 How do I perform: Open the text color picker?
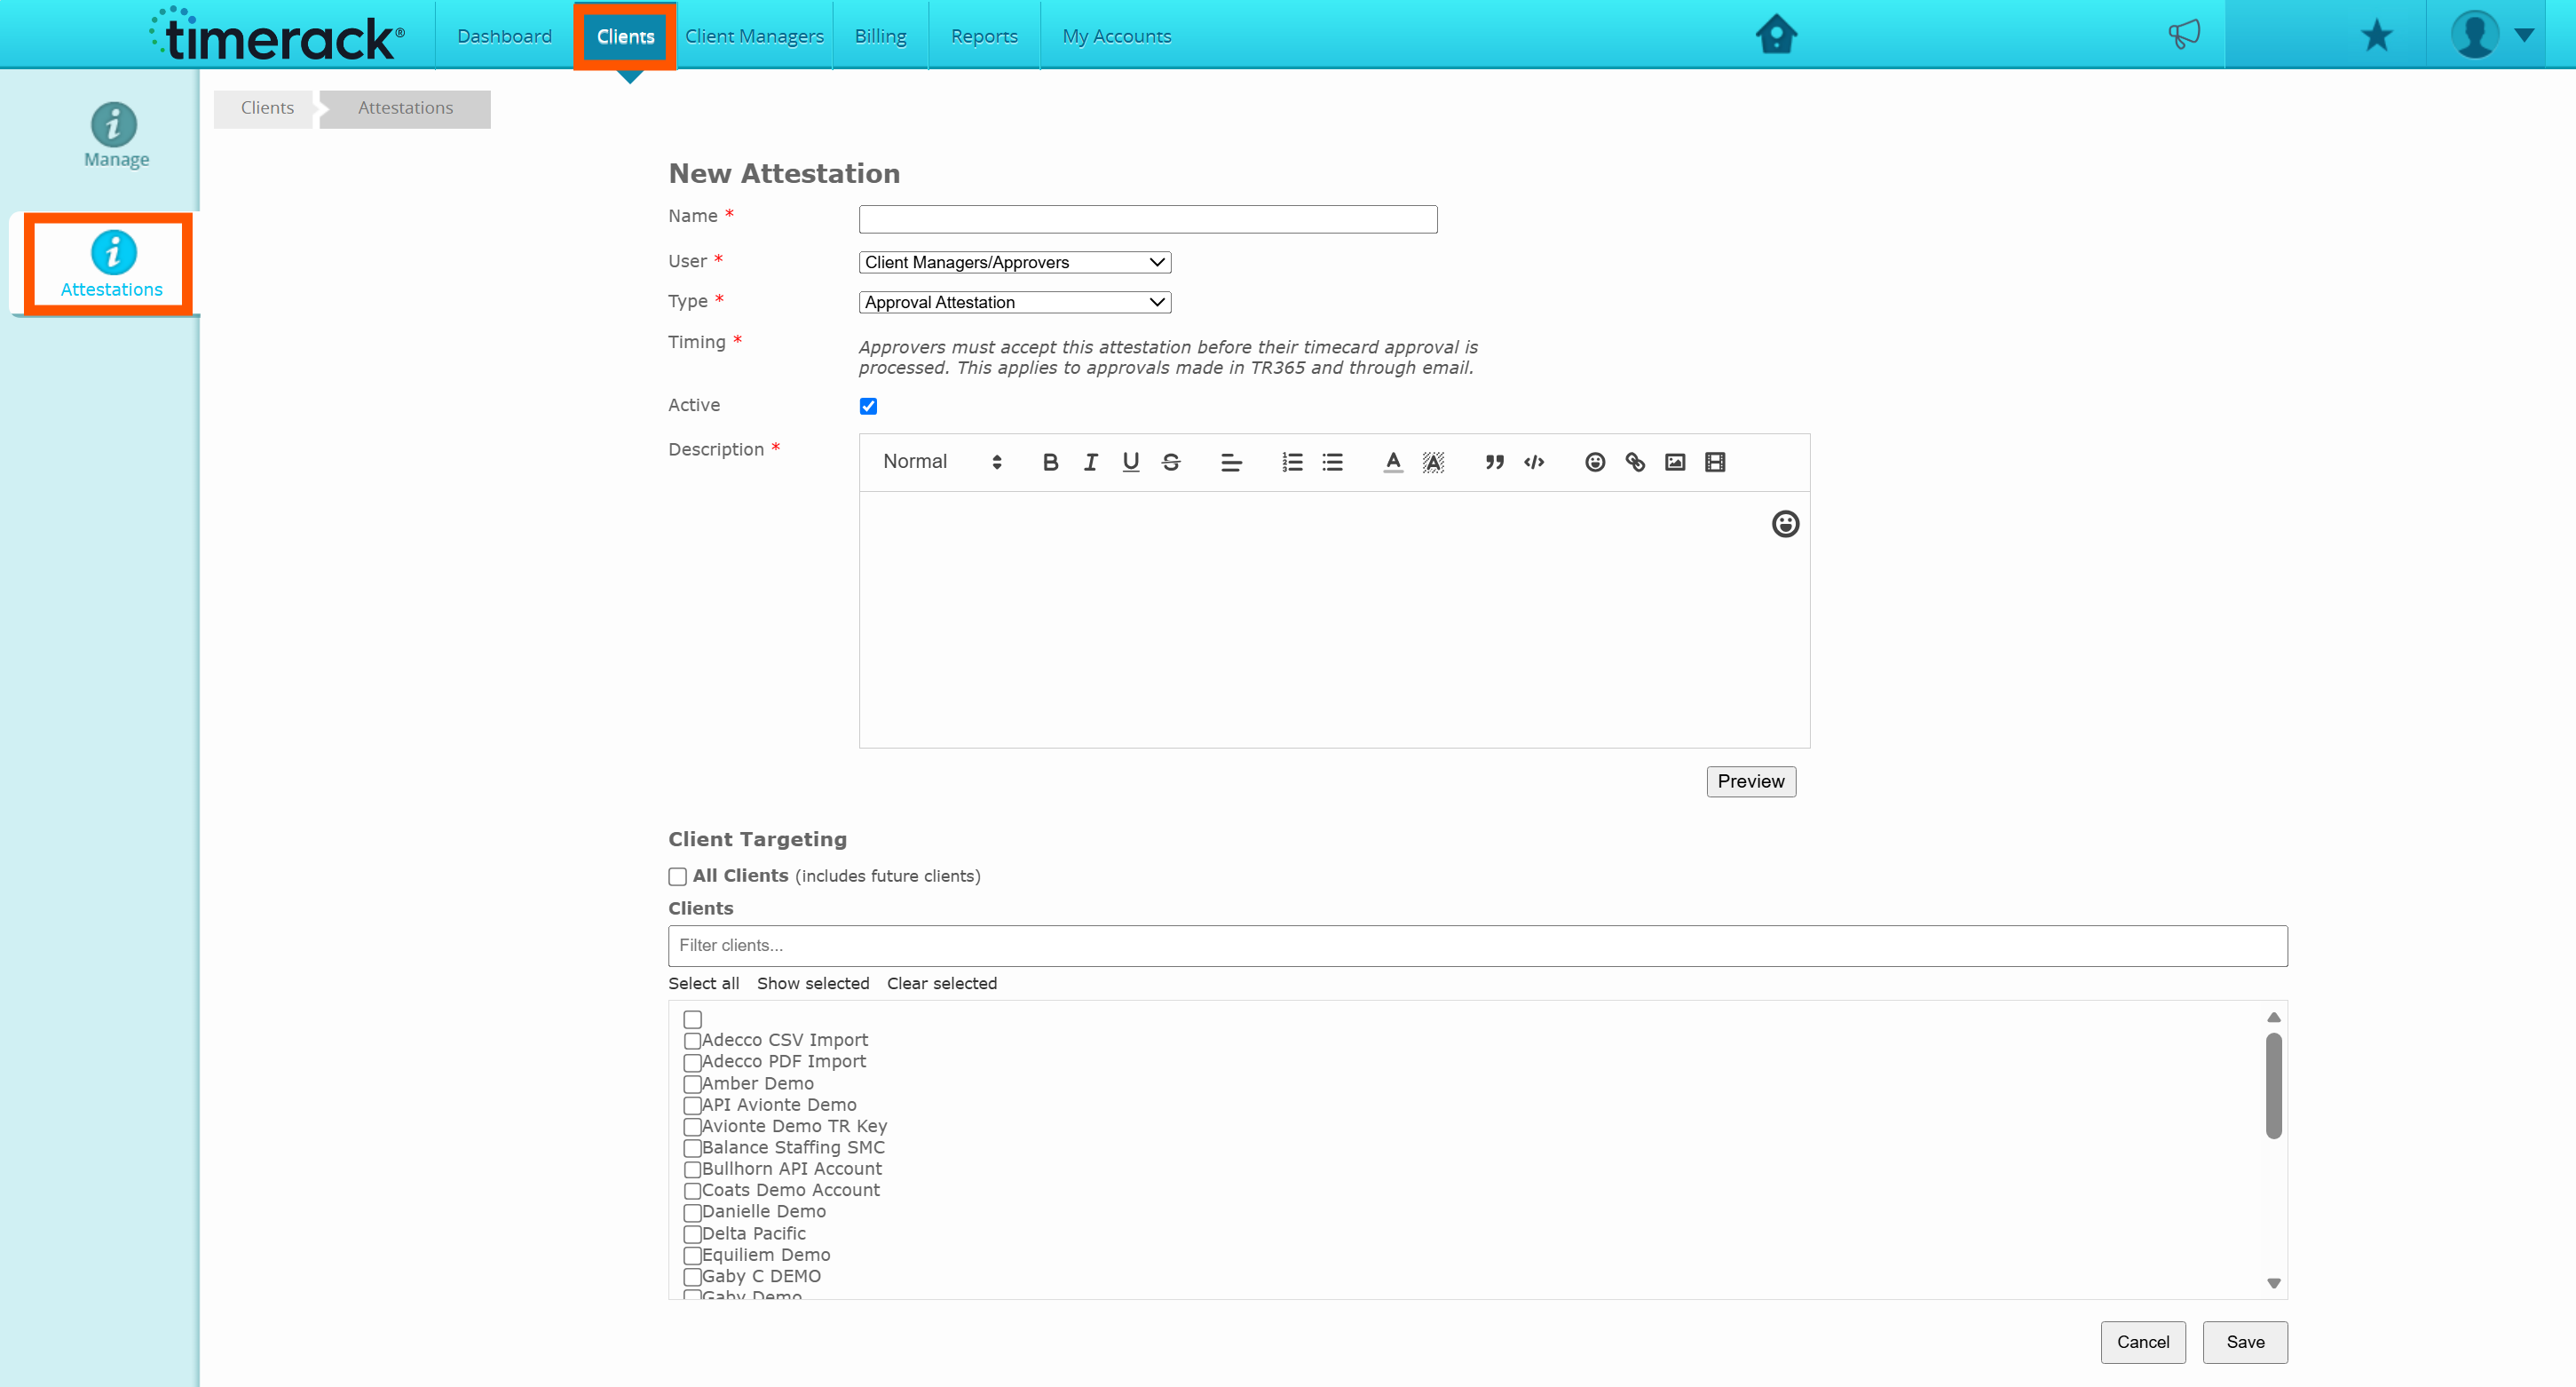[1393, 462]
